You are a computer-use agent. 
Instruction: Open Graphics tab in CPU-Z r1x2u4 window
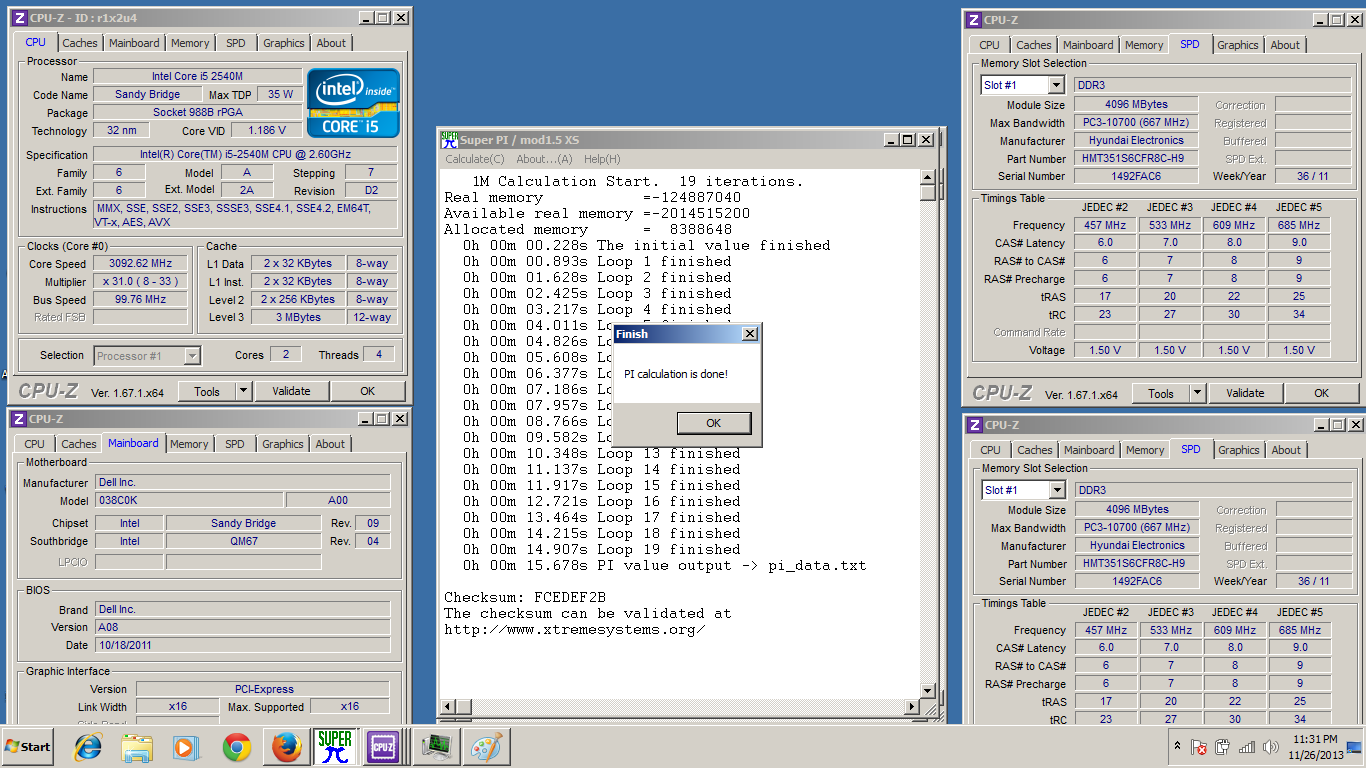click(284, 43)
